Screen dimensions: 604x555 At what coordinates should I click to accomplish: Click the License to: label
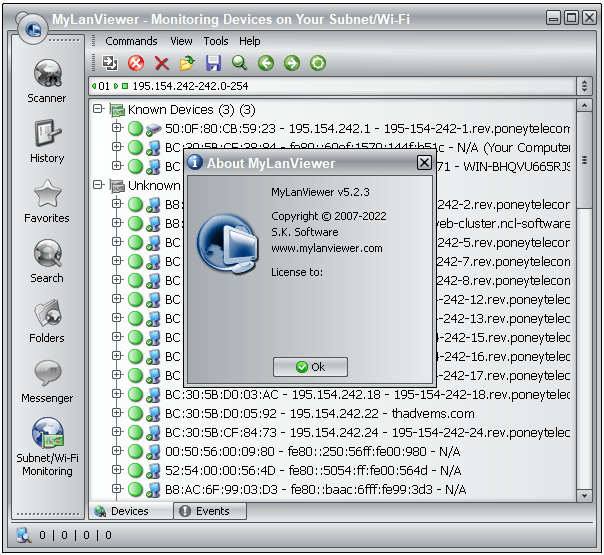297,272
